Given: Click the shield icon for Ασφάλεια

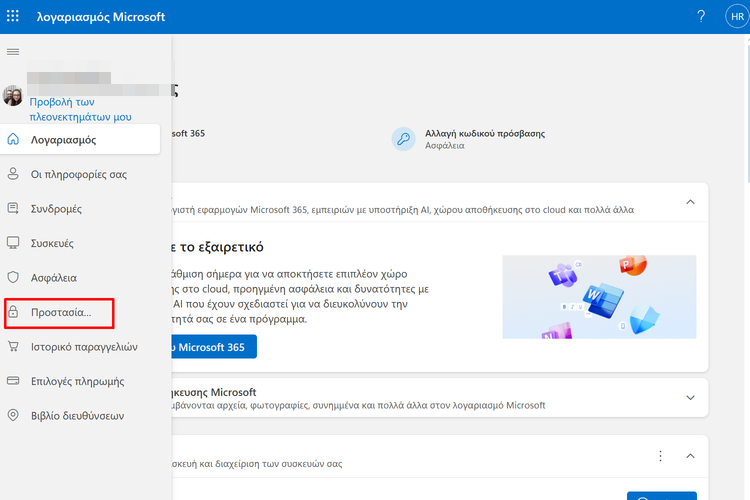Looking at the screenshot, I should (13, 277).
